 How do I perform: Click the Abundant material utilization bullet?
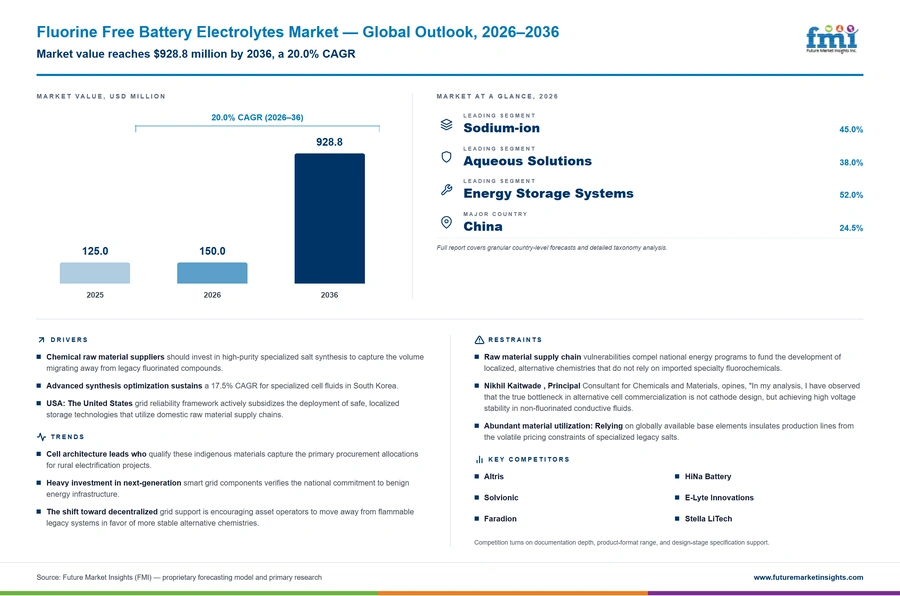pos(664,432)
